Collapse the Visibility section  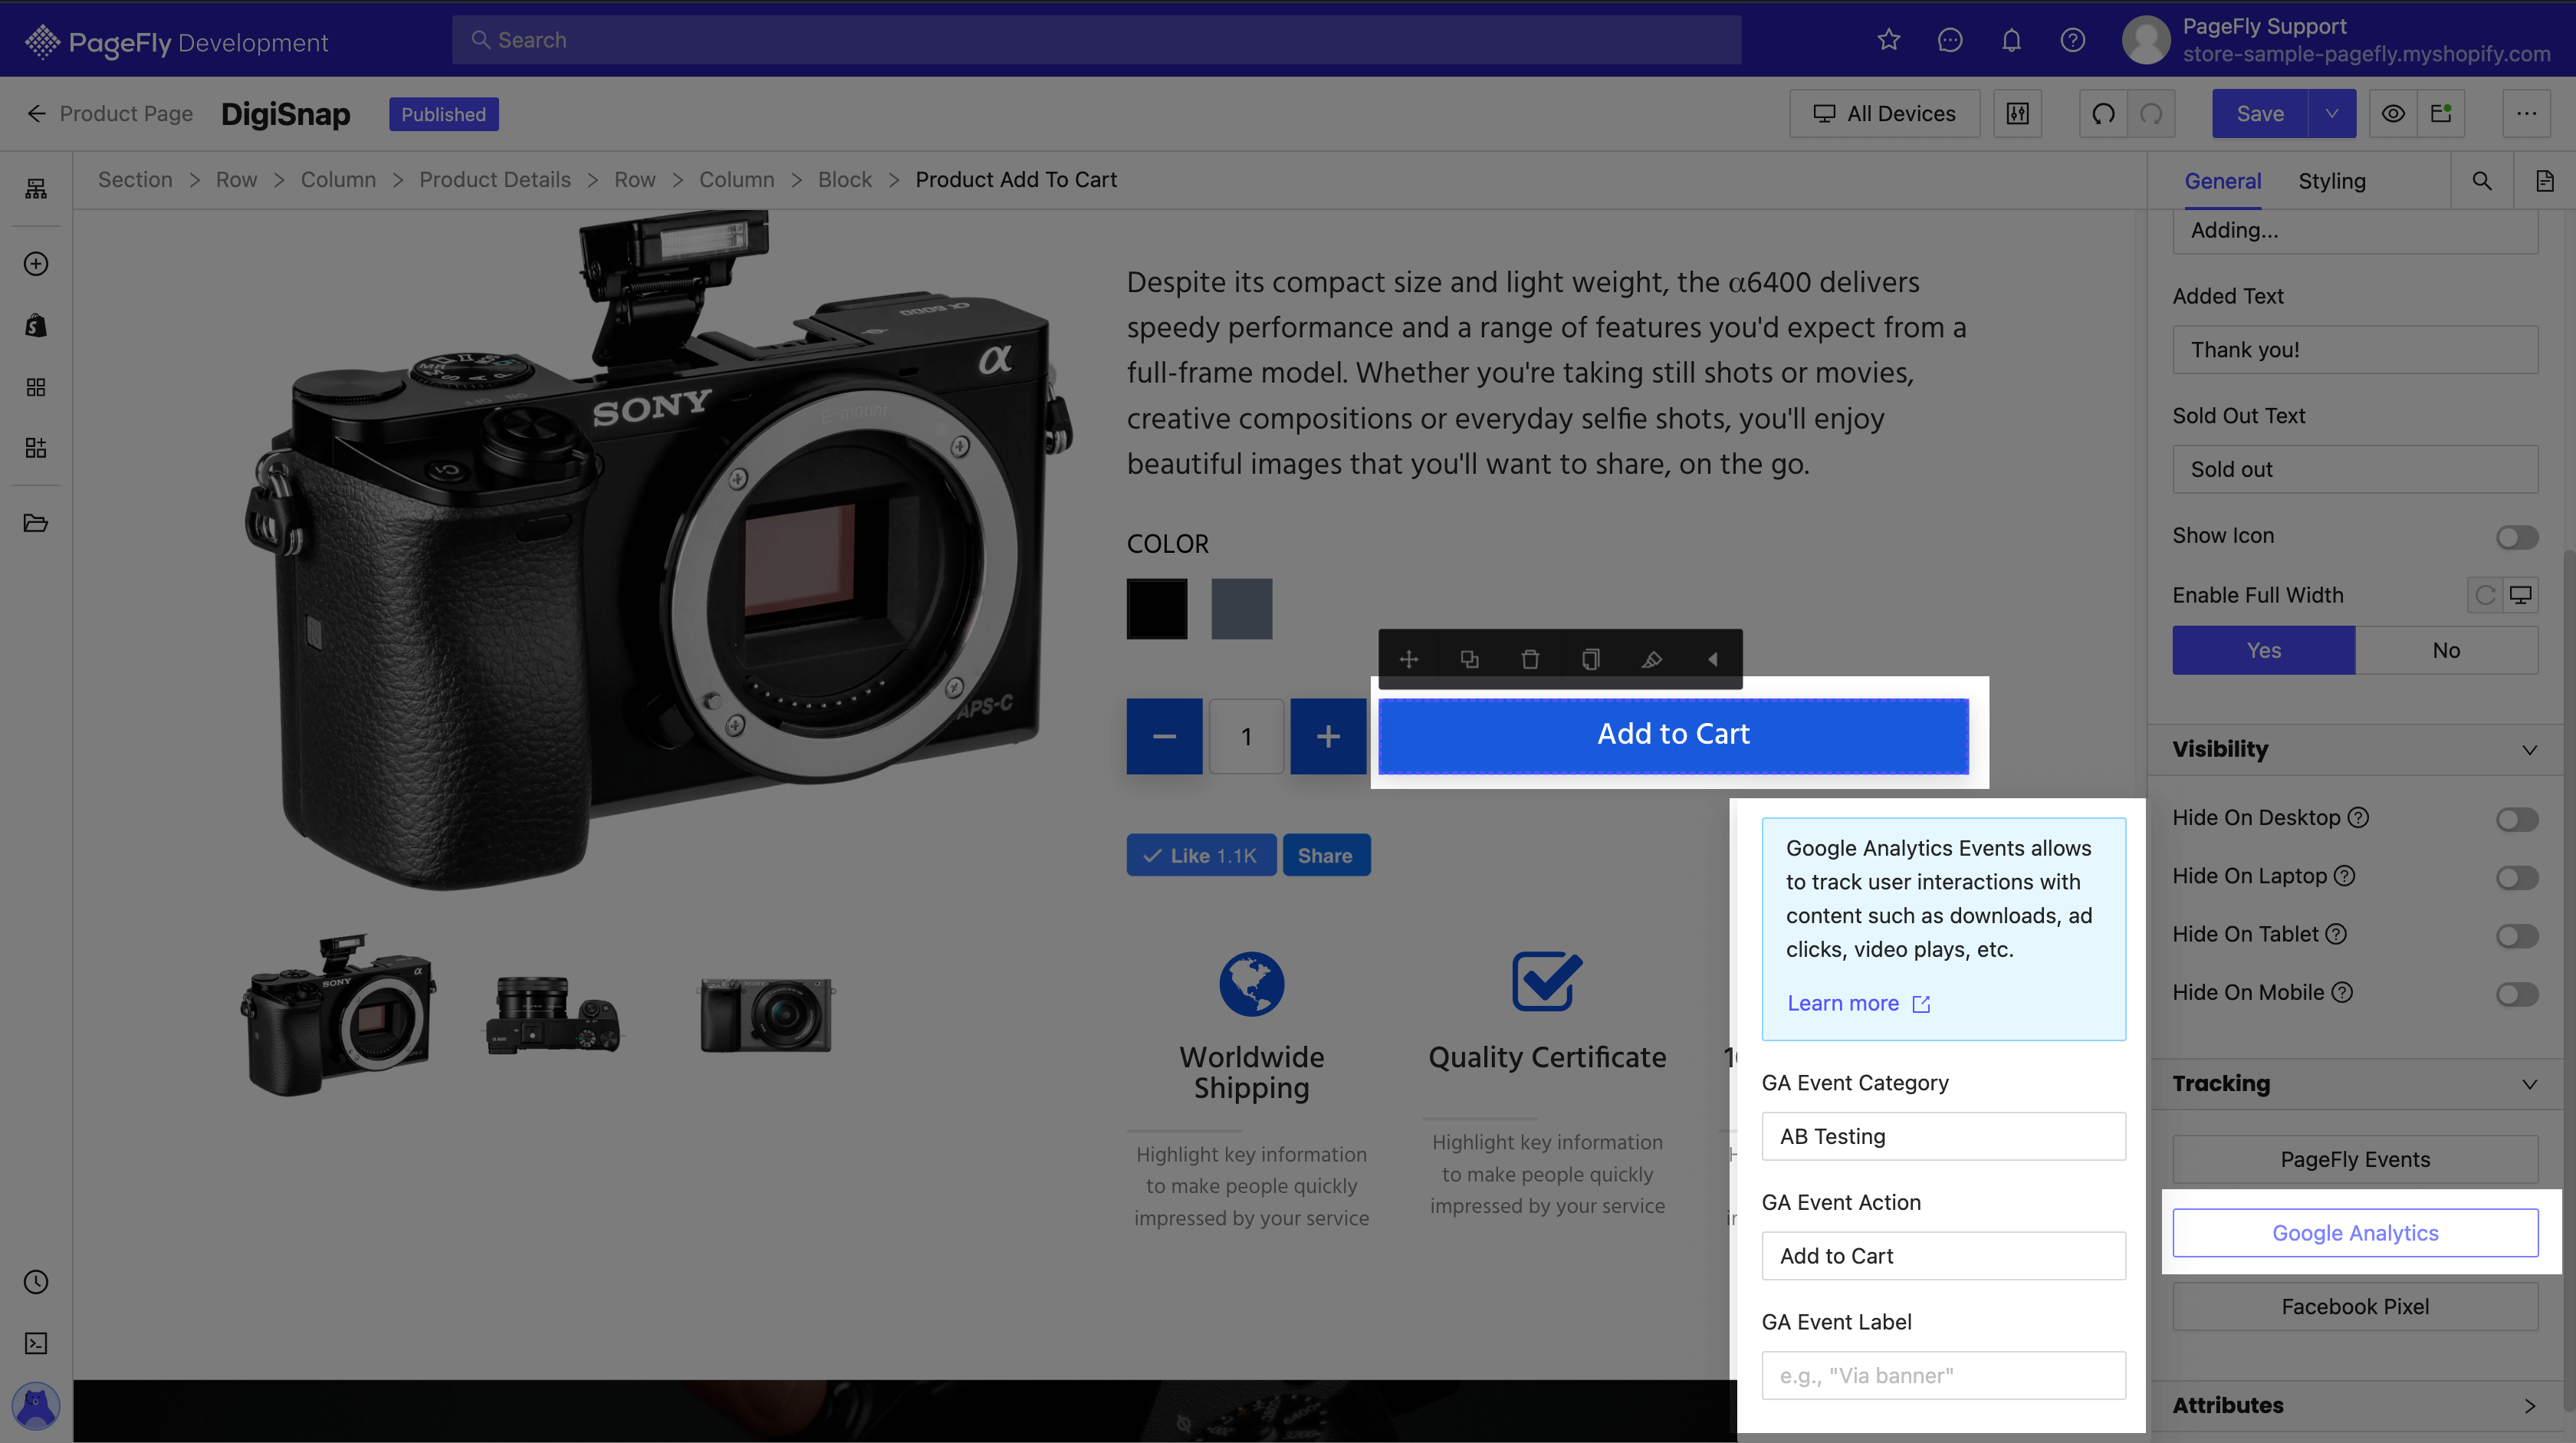tap(2529, 750)
